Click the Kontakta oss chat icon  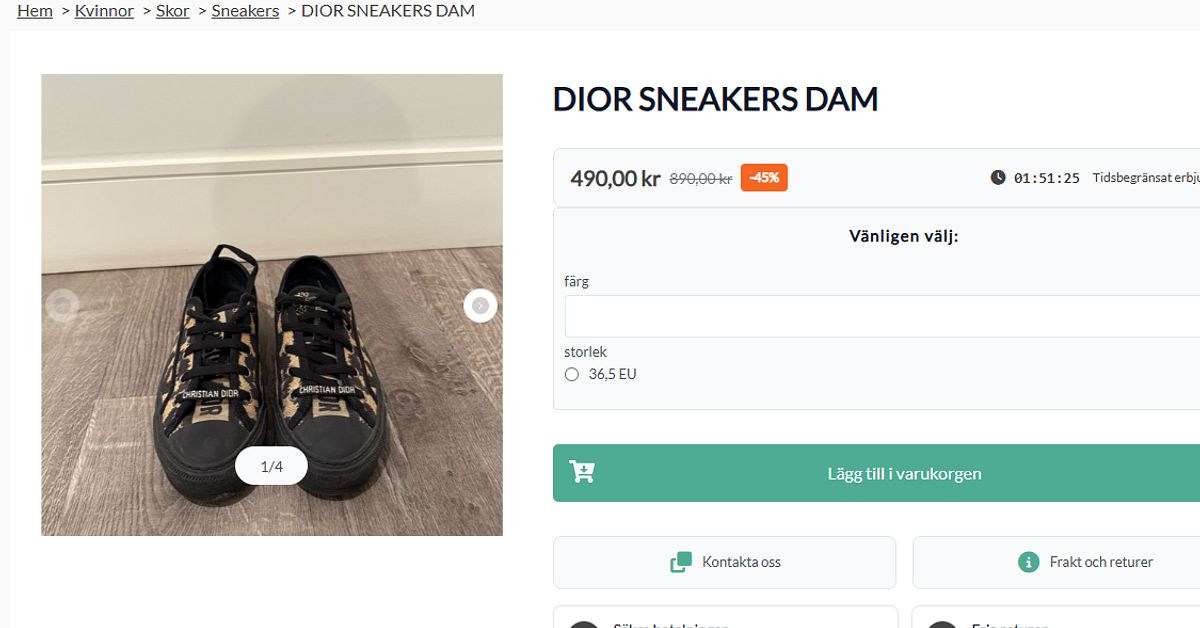[x=681, y=562]
